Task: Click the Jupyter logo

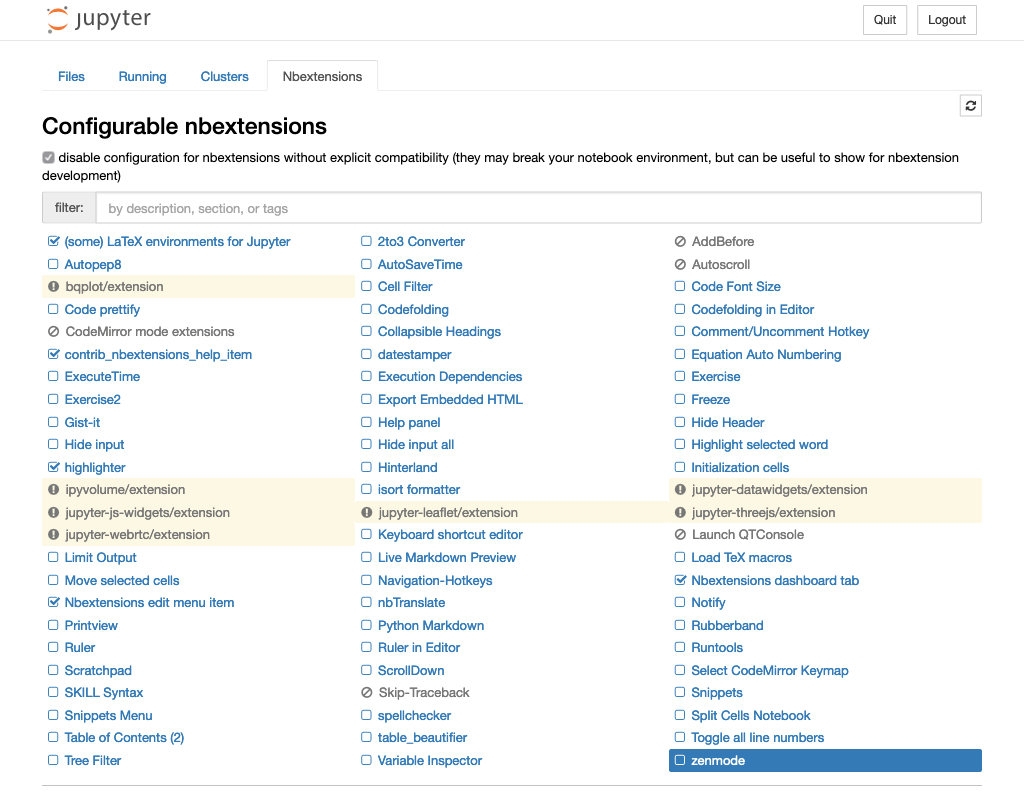Action: click(98, 19)
